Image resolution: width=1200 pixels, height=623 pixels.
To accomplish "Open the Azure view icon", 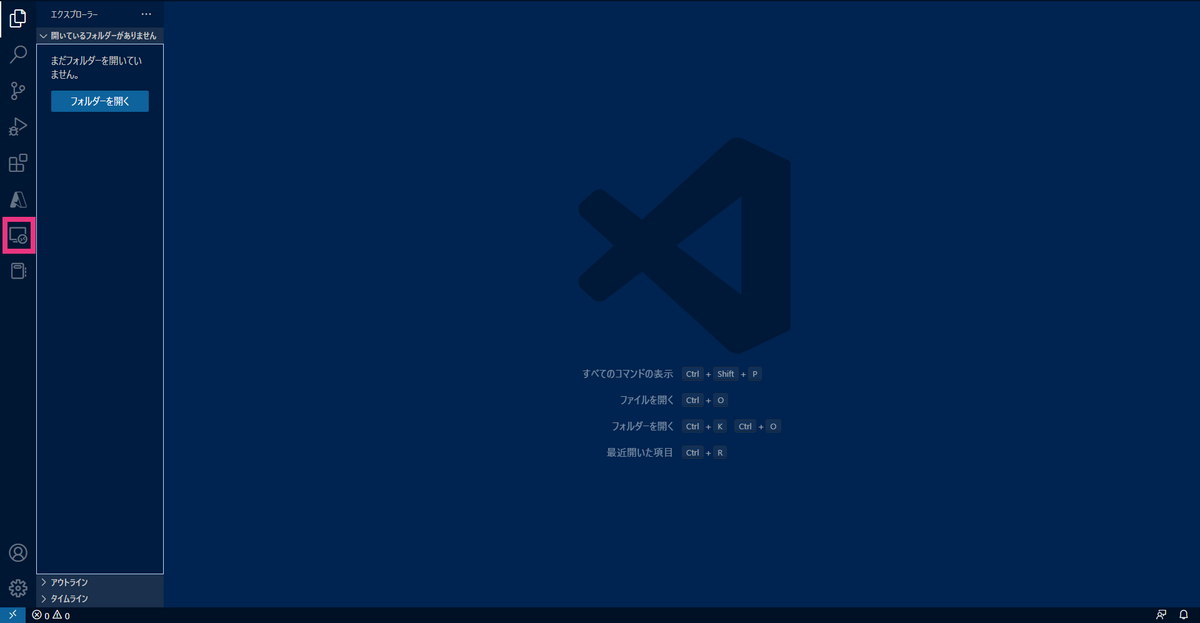I will coord(18,199).
